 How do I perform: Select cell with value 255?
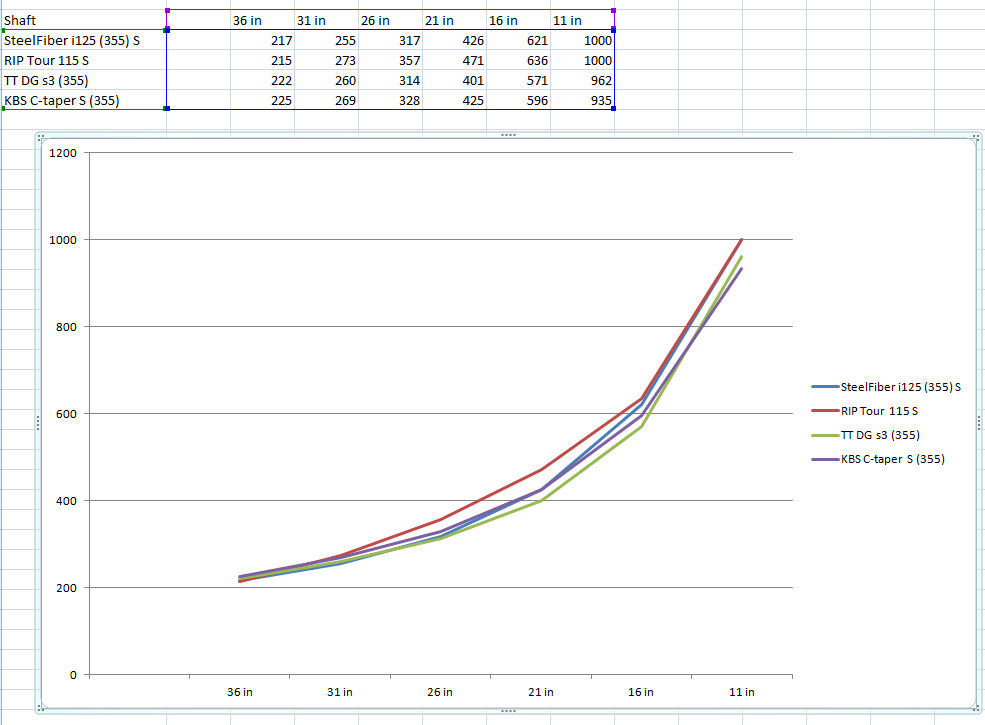click(x=327, y=40)
